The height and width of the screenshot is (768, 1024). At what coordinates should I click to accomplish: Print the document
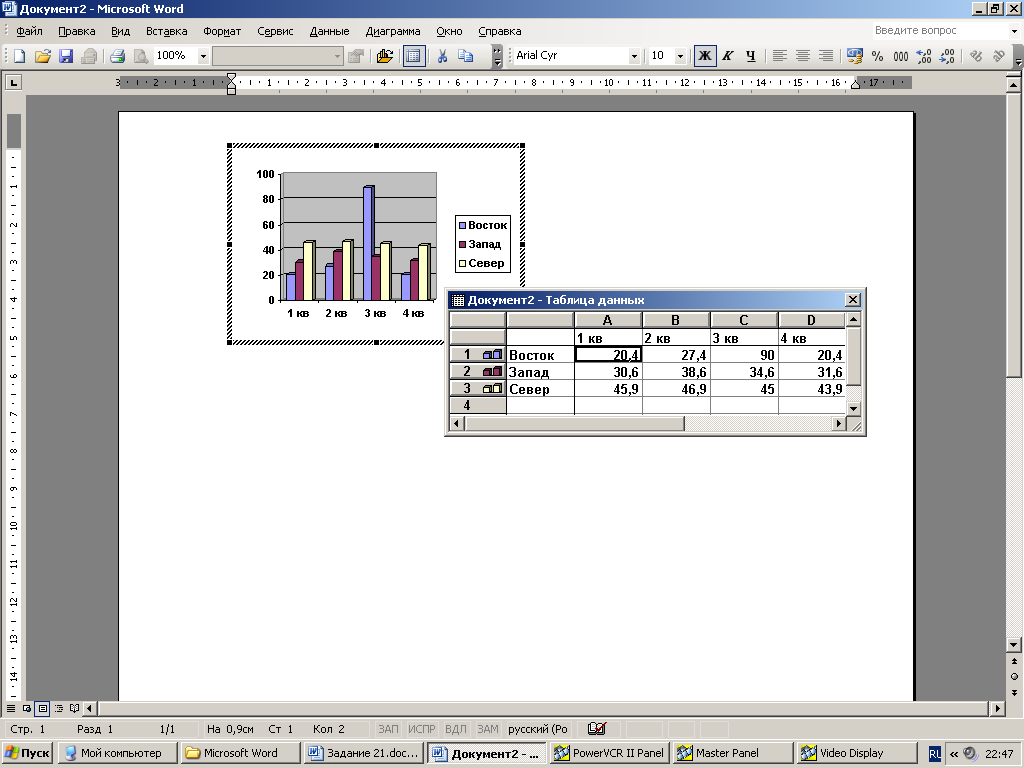[x=118, y=56]
